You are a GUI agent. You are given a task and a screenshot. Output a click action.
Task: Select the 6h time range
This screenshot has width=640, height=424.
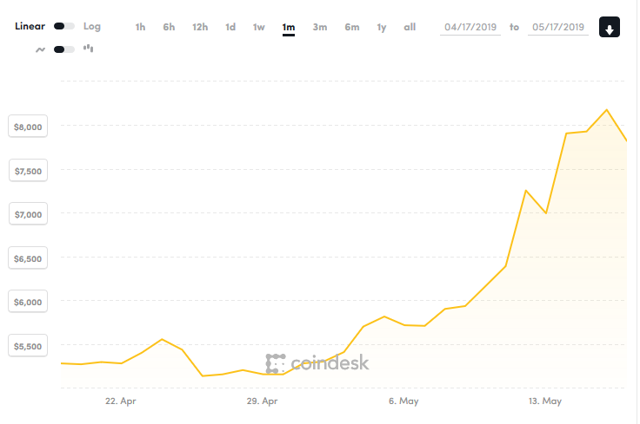click(x=169, y=27)
